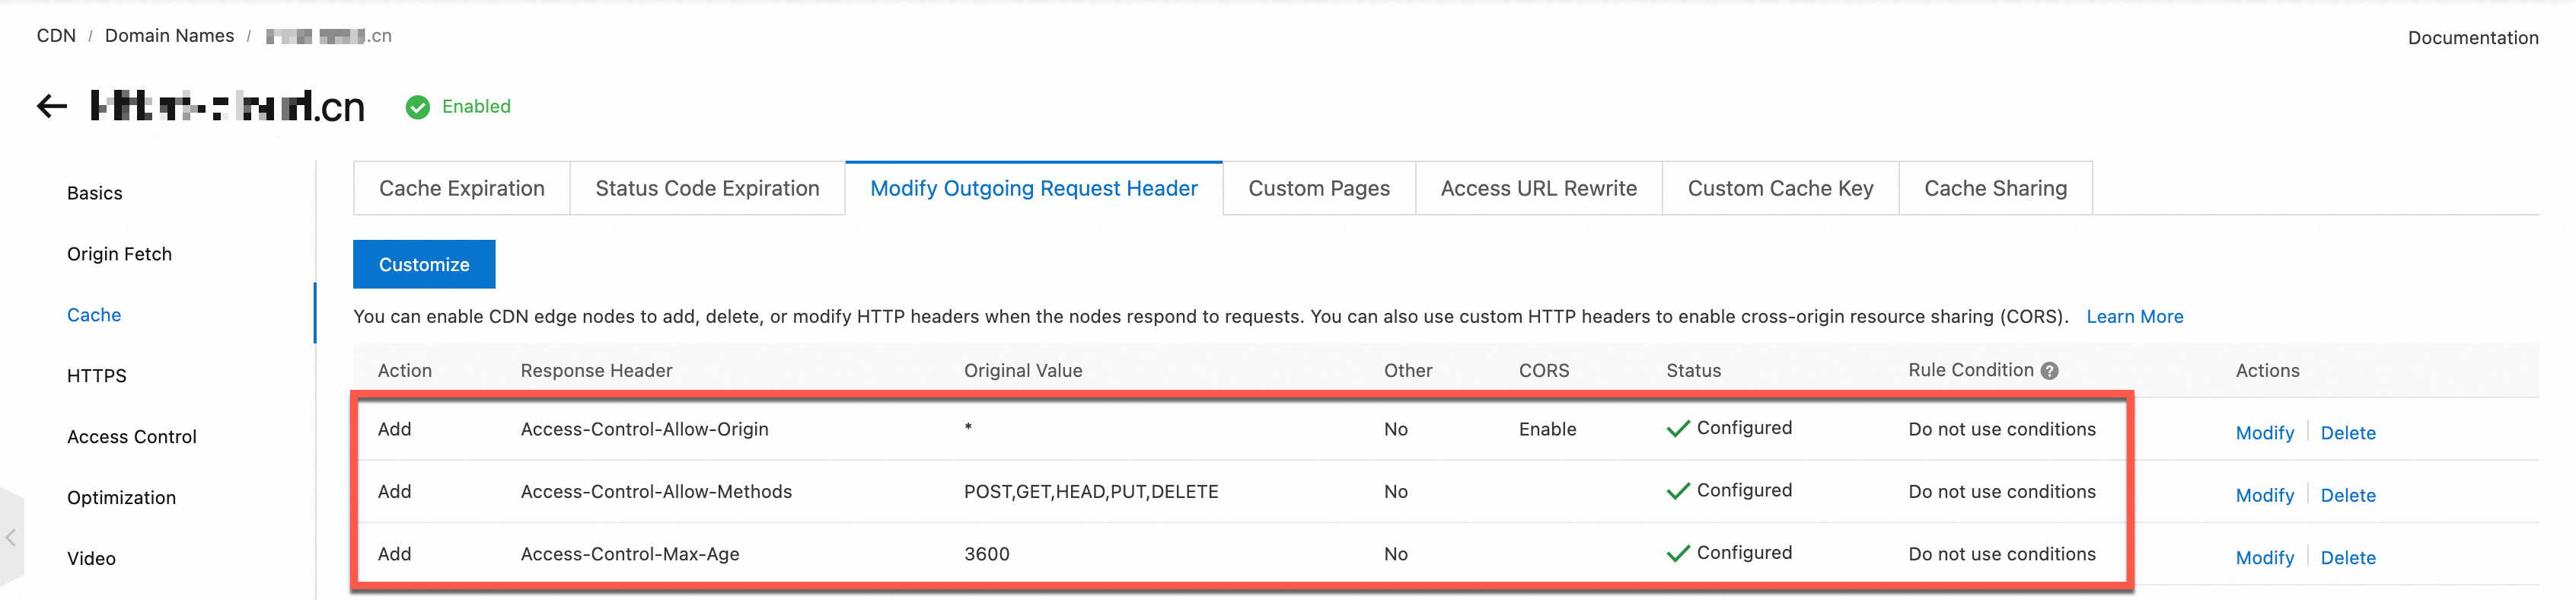Open Origin Fetch in the sidebar

119,254
